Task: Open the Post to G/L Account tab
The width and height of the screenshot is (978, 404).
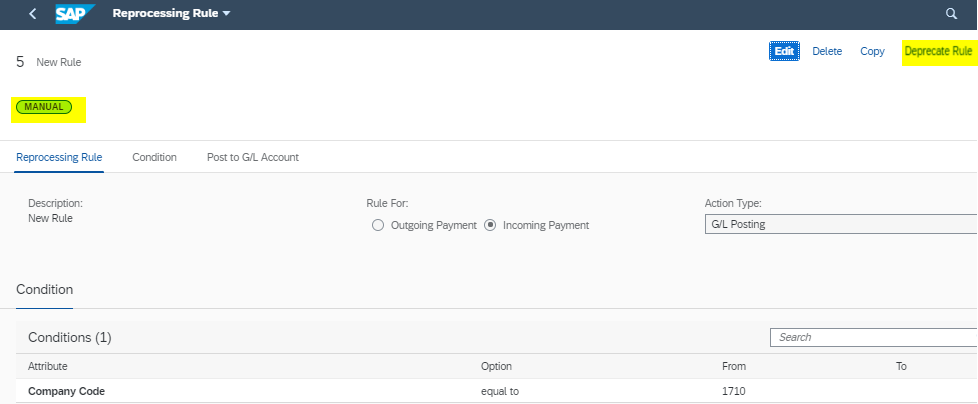Action: (253, 157)
